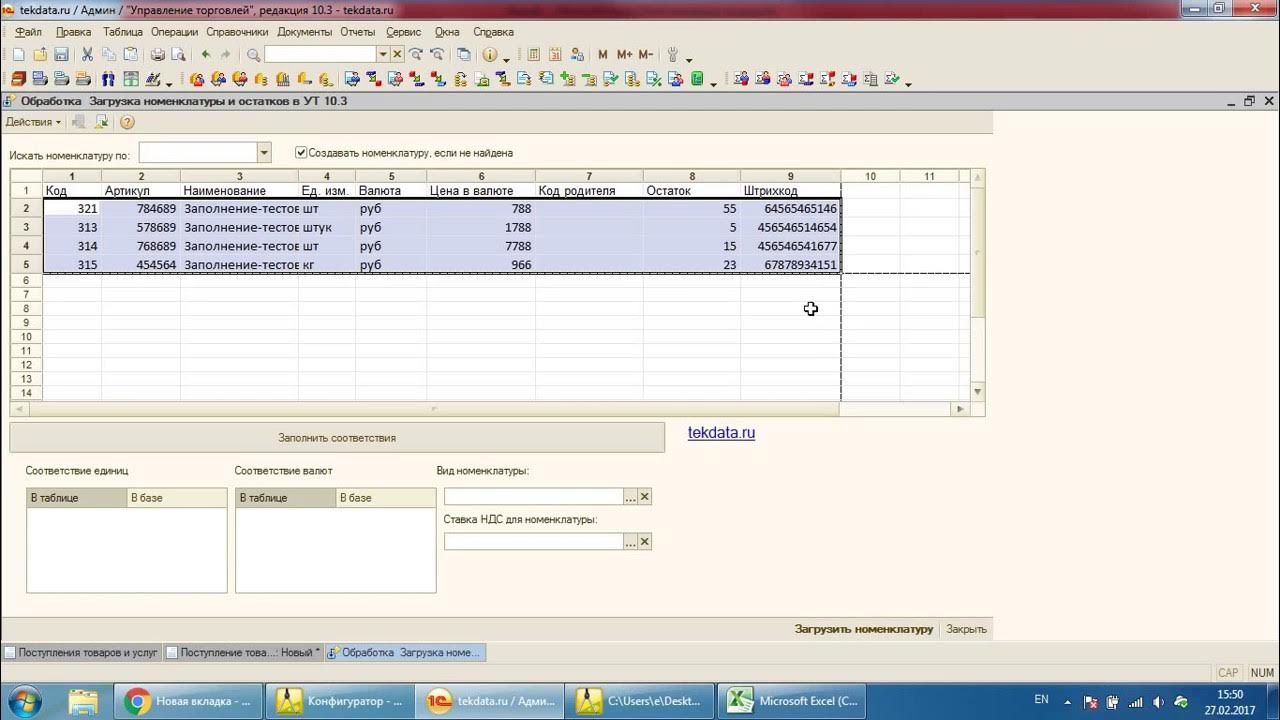Click the help question-mark icon under Действия
1280x720 pixels.
click(127, 122)
